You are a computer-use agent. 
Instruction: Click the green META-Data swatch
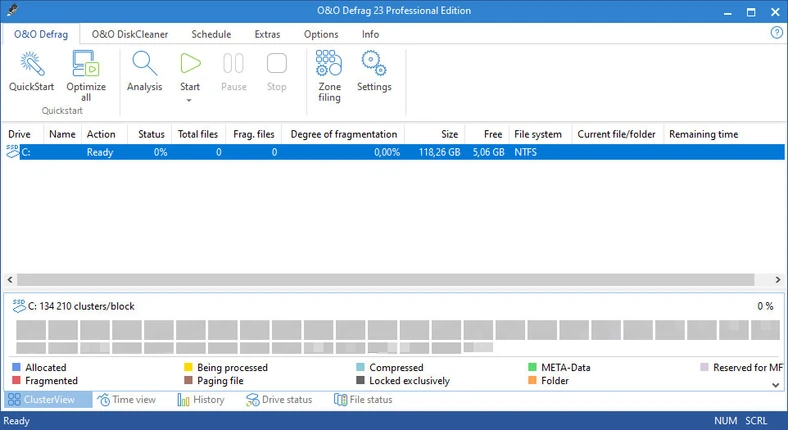[533, 367]
